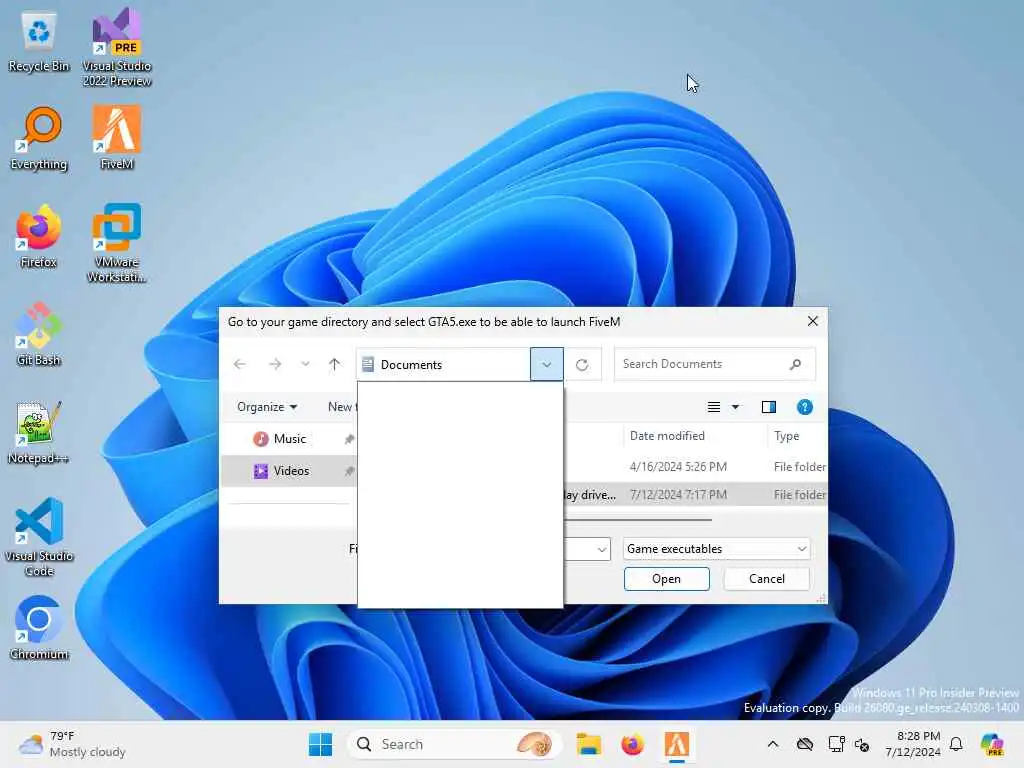Viewport: 1024px width, 768px height.
Task: Open VMware Workstation desktop shortcut
Action: [117, 243]
